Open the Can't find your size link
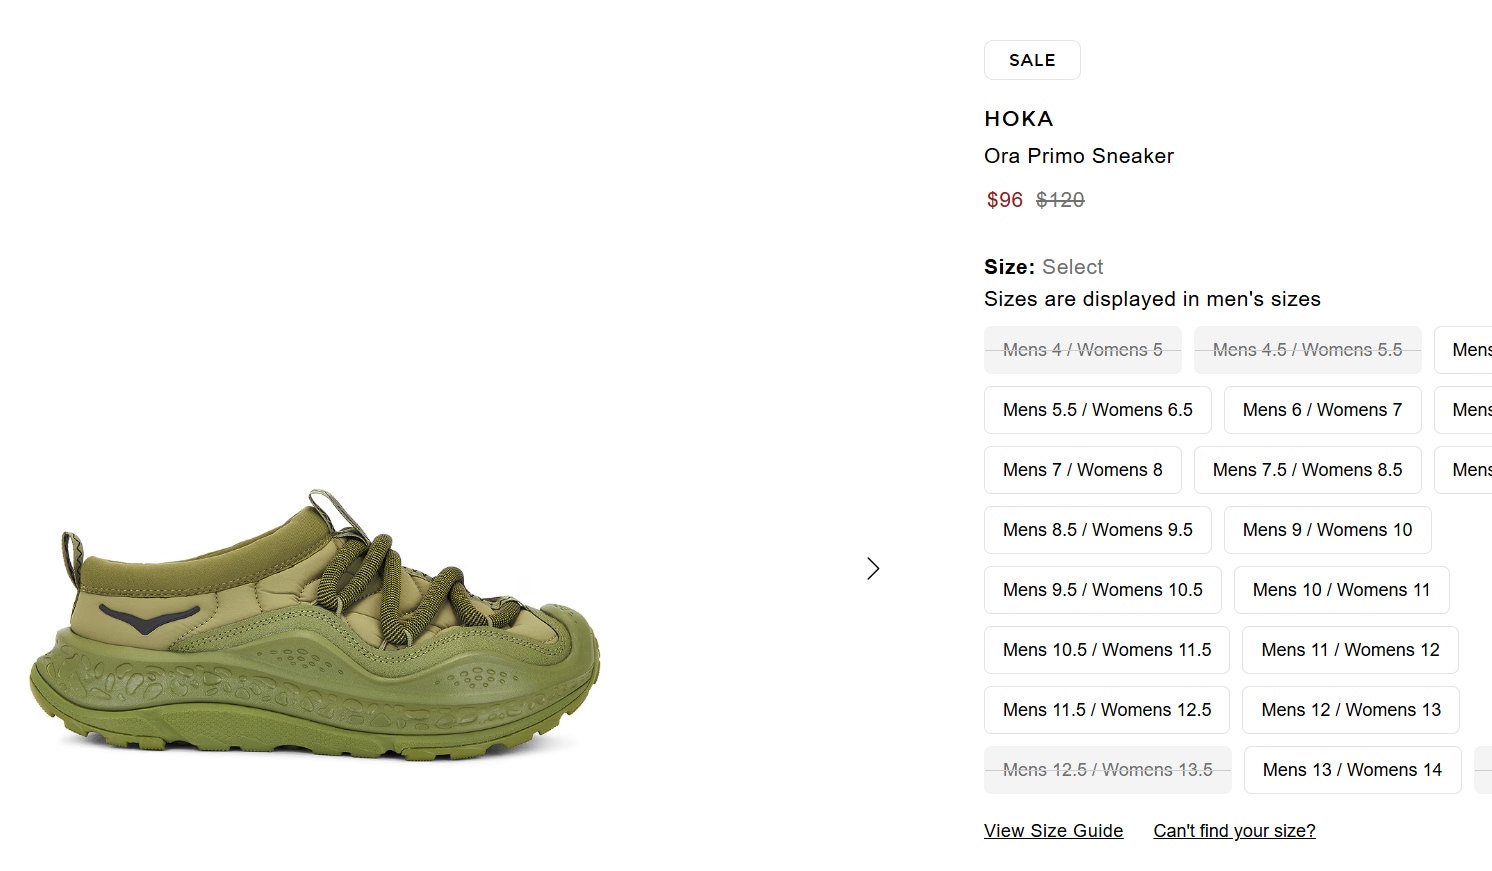The image size is (1492, 871). (1234, 831)
